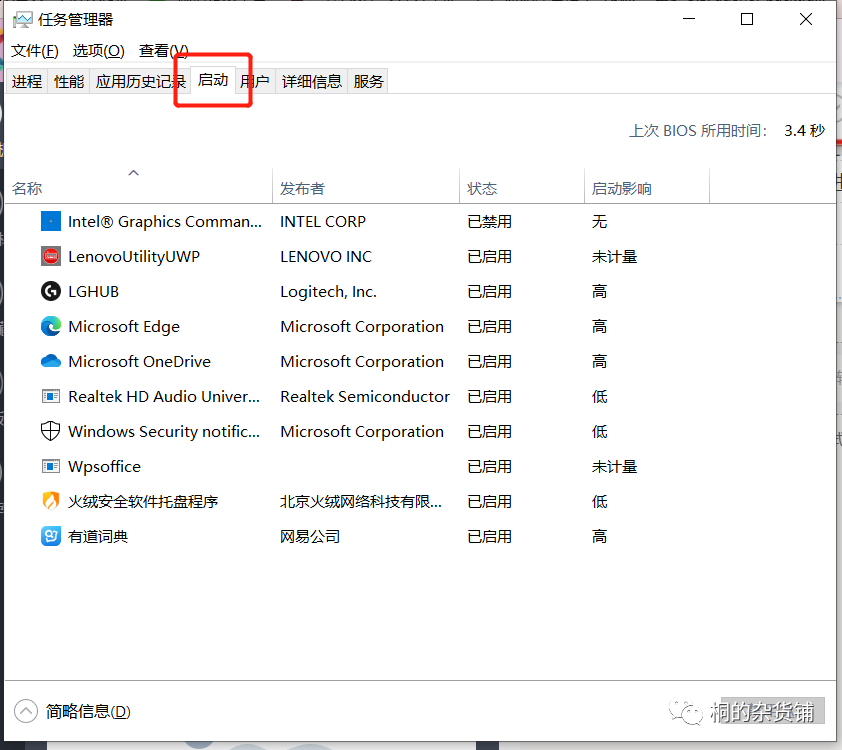Open the 文件(F) menu
The image size is (842, 750).
click(x=35, y=51)
